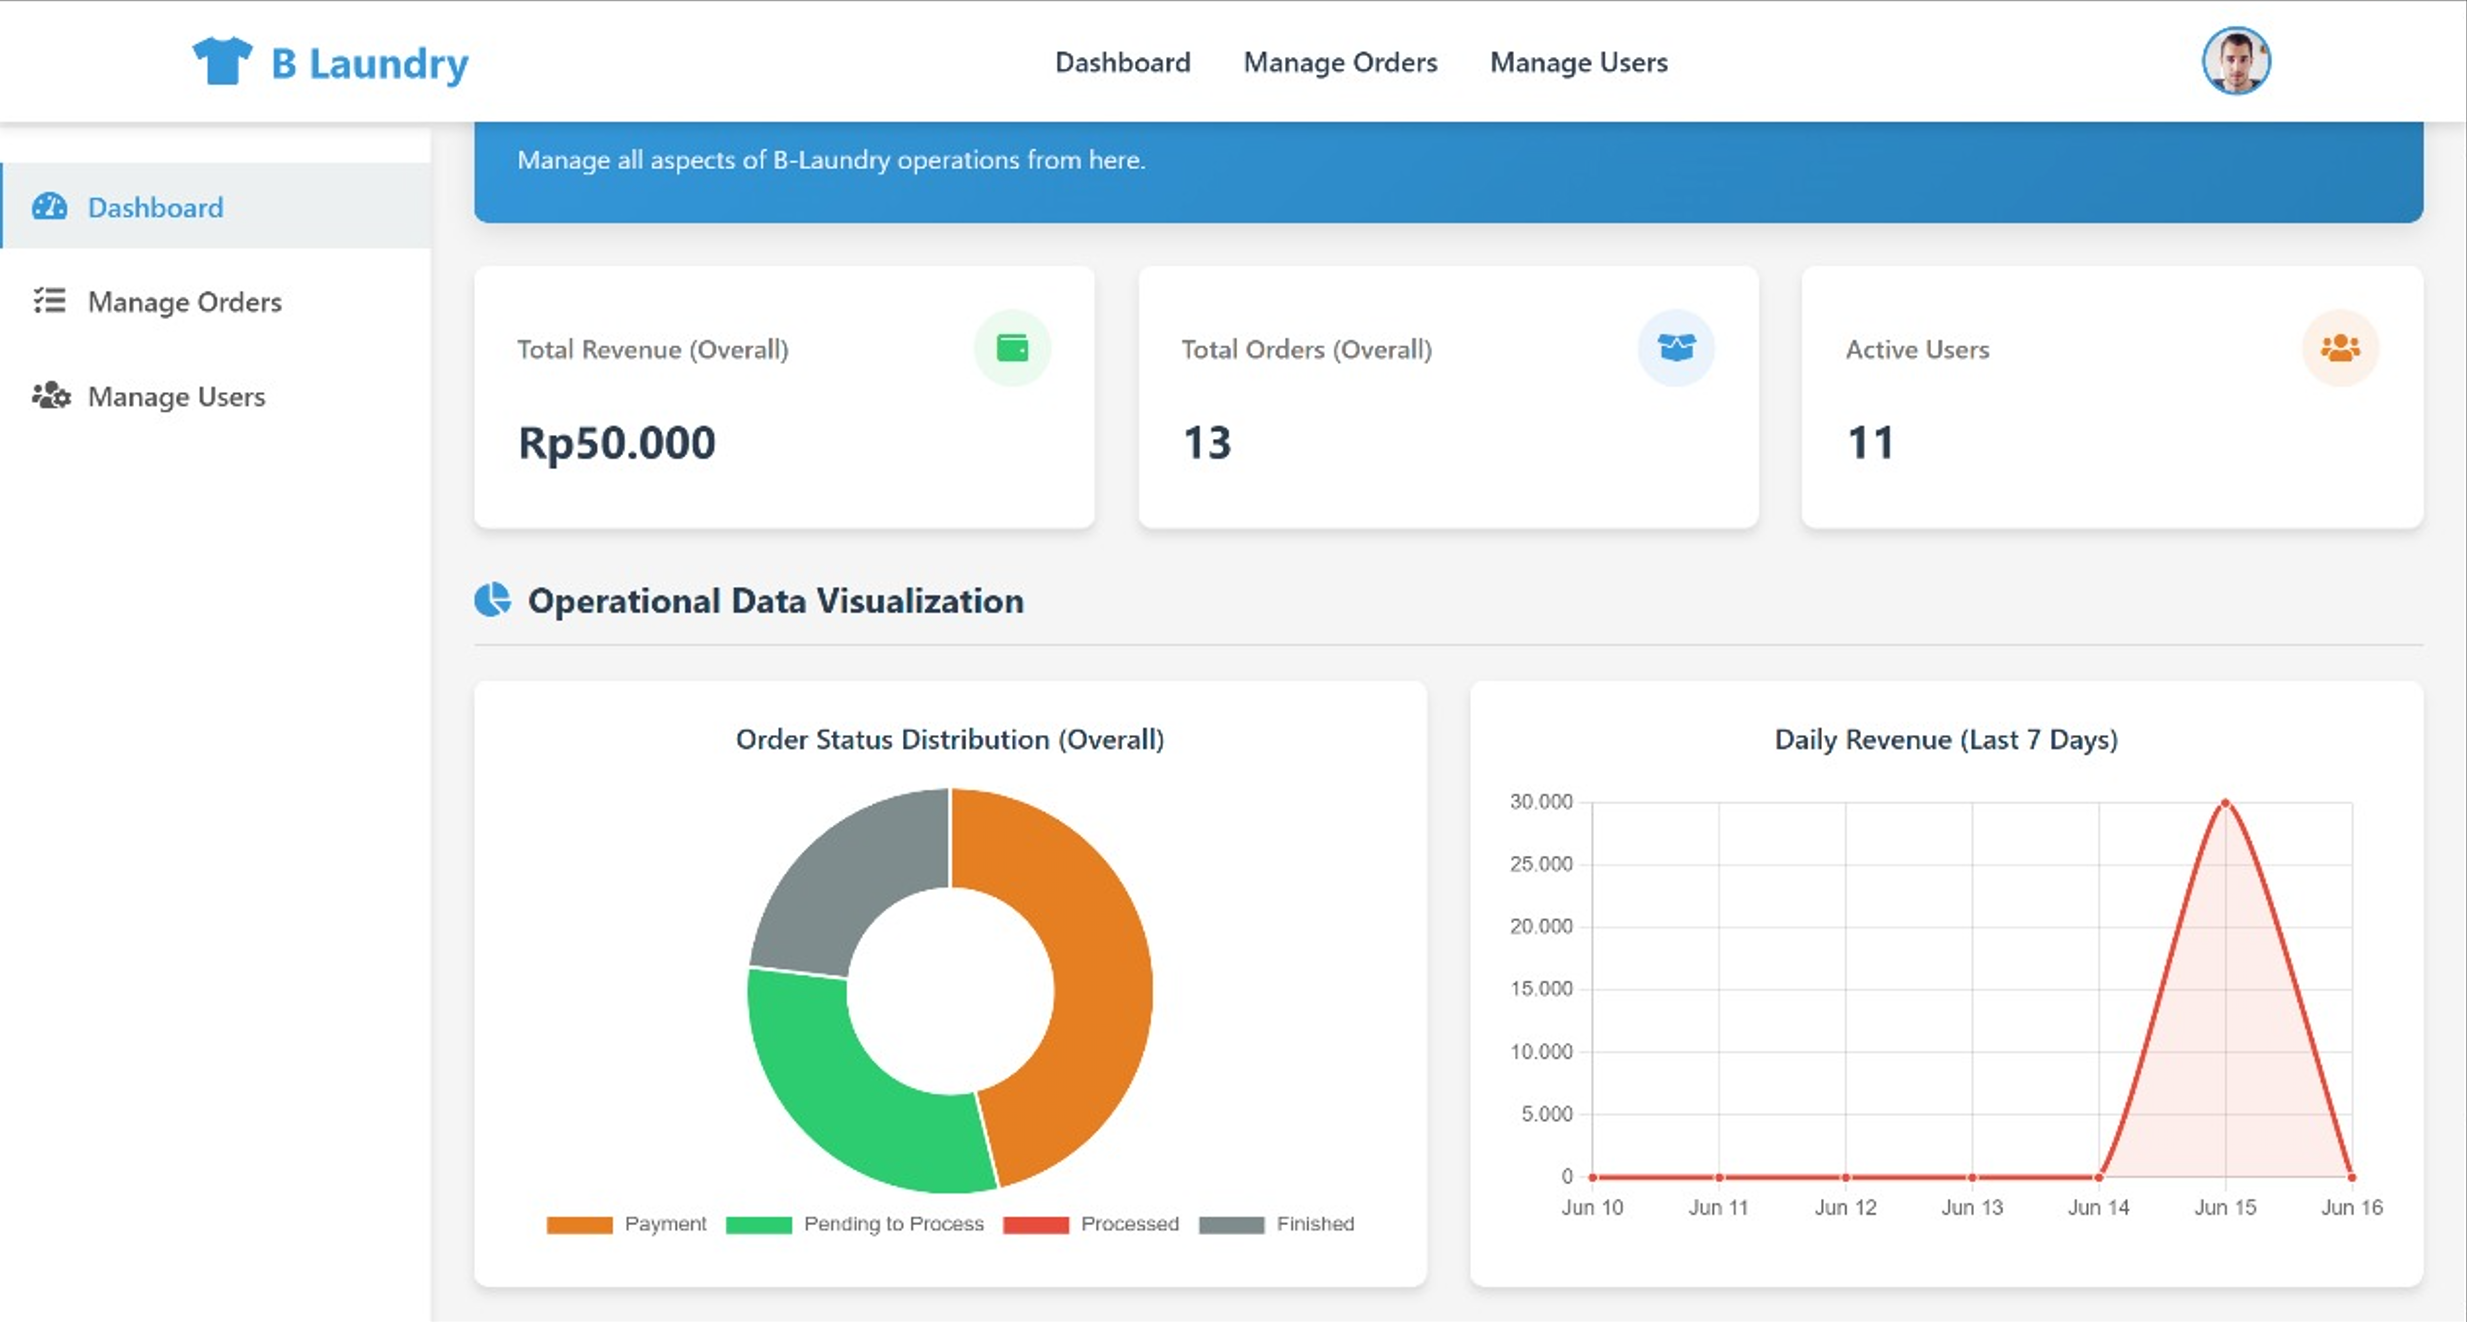The width and height of the screenshot is (2467, 1322).
Task: Select Manage Orders in the top navbar
Action: [1340, 62]
